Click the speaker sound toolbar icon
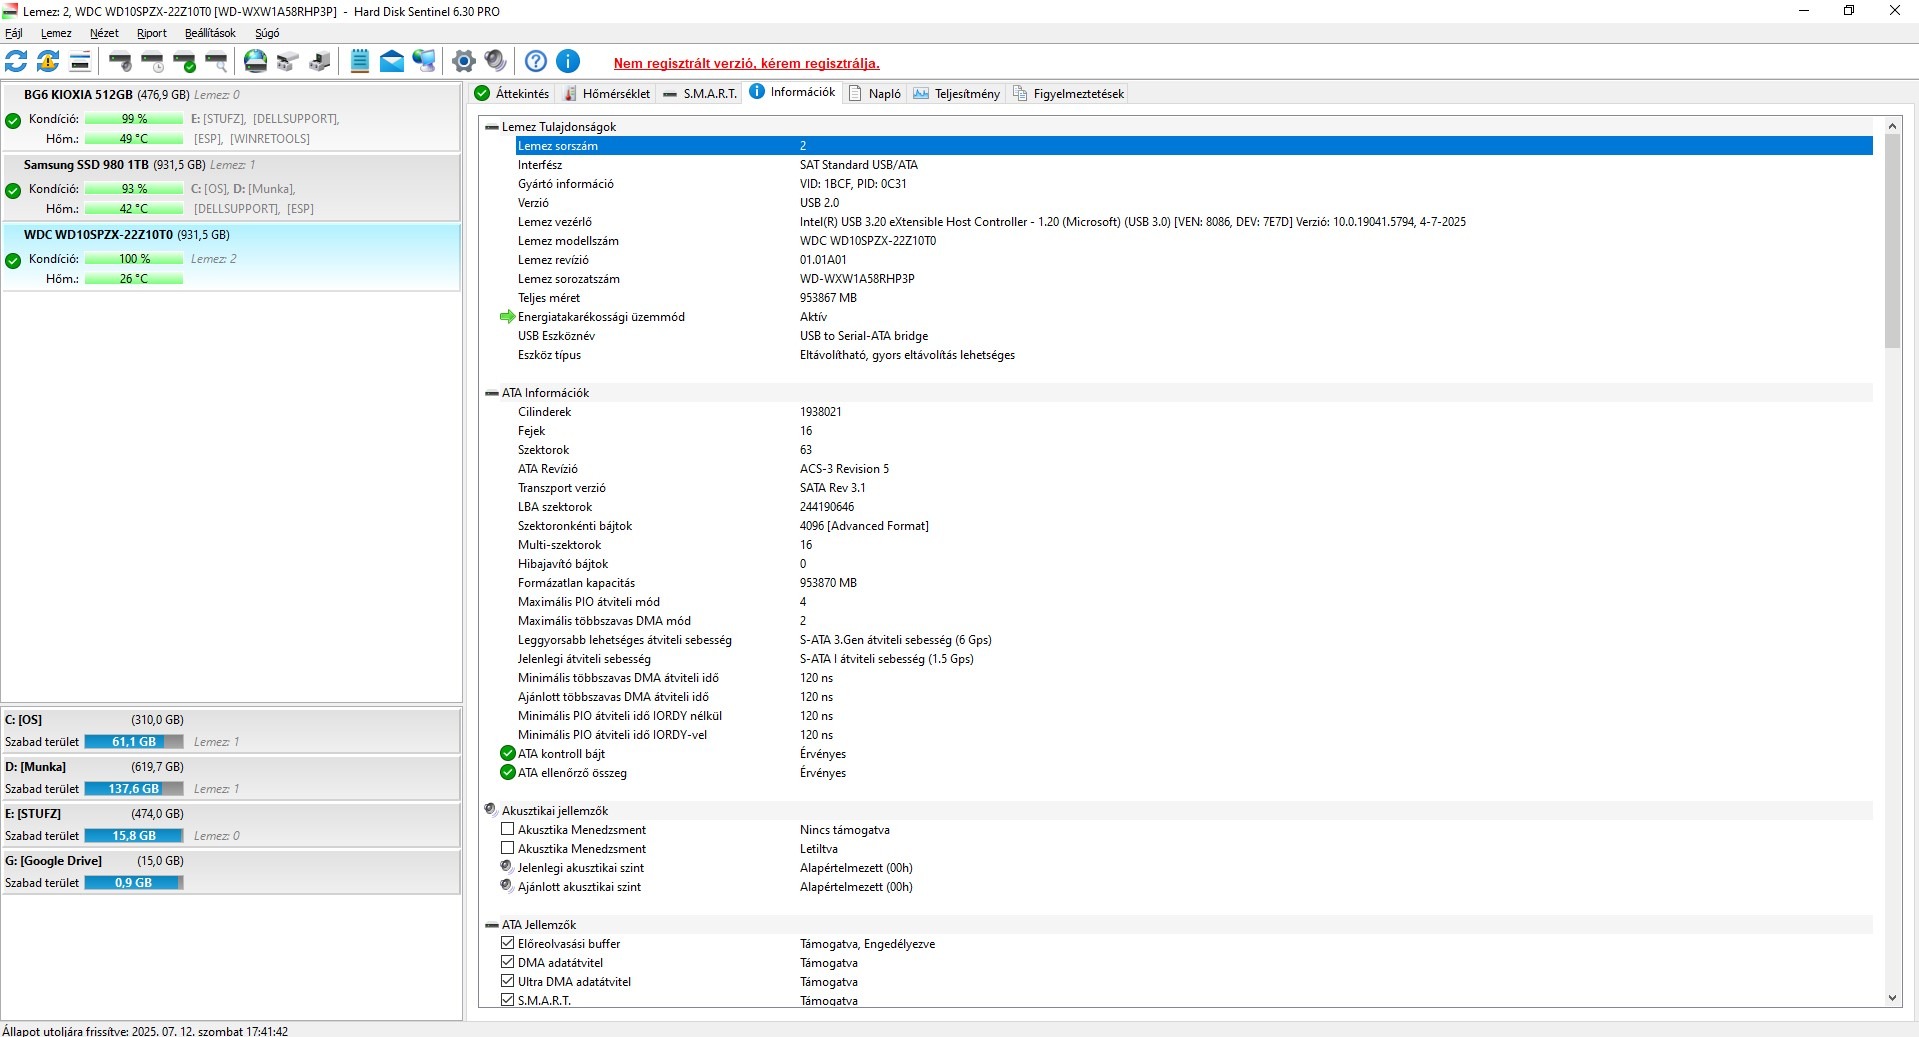 click(495, 61)
